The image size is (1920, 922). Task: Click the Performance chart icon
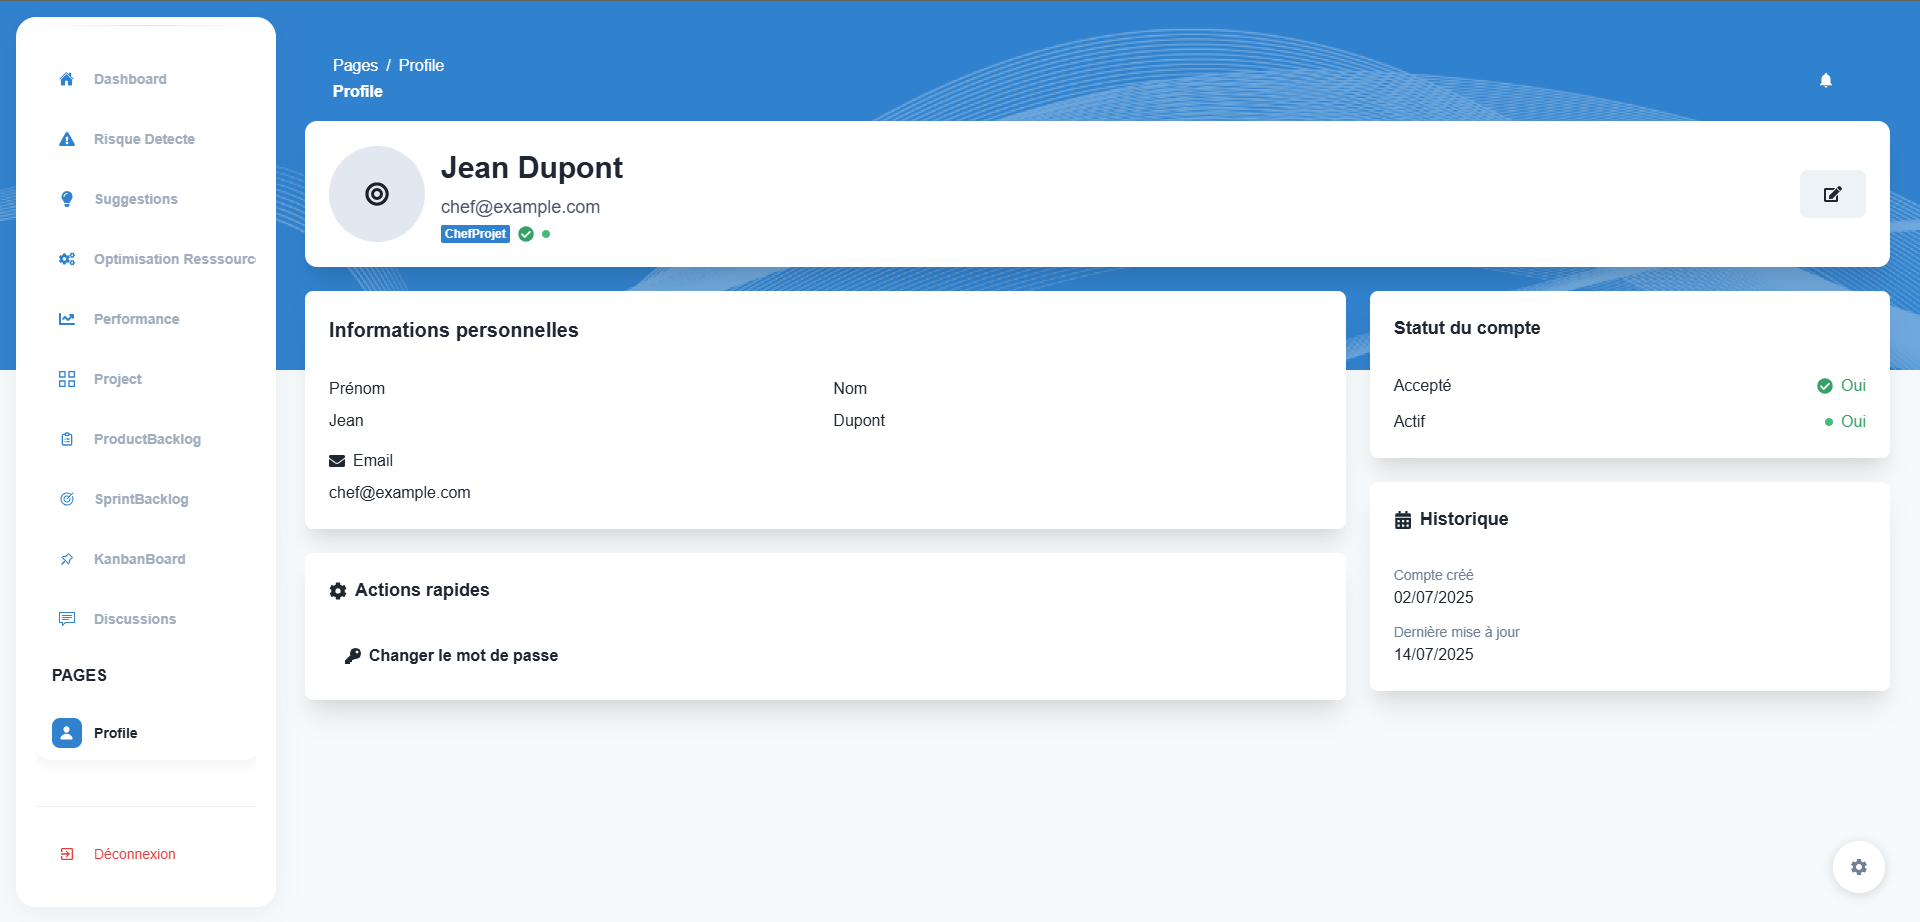67,319
